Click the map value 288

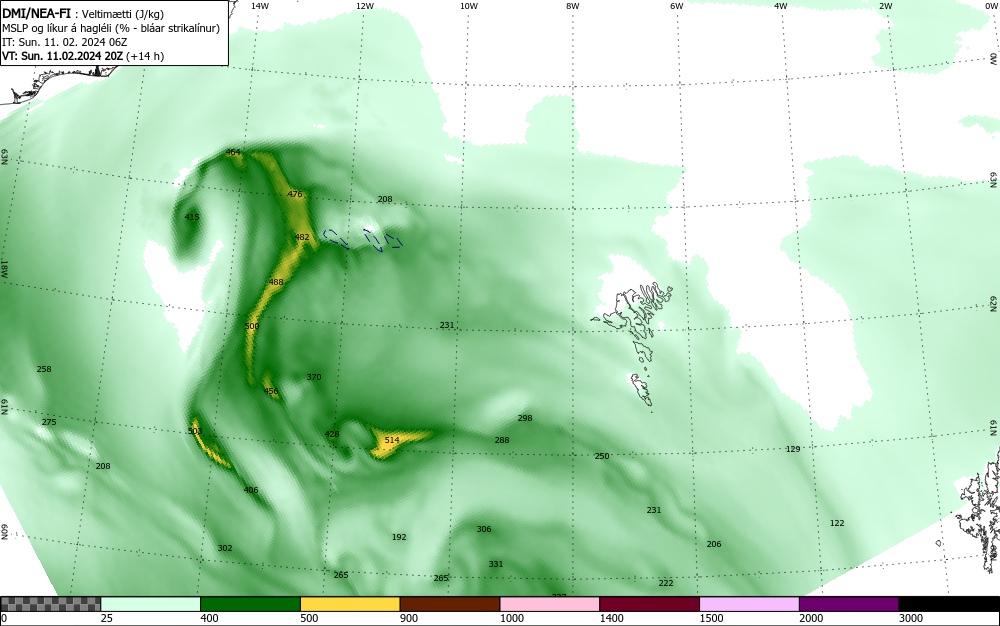502,440
